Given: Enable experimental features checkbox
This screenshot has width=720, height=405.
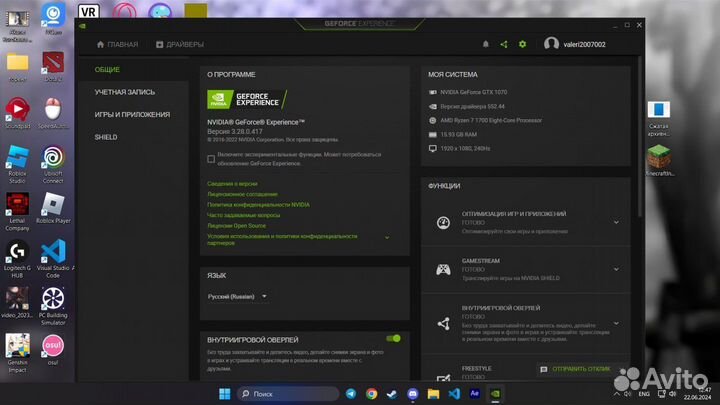Looking at the screenshot, I should click(211, 155).
